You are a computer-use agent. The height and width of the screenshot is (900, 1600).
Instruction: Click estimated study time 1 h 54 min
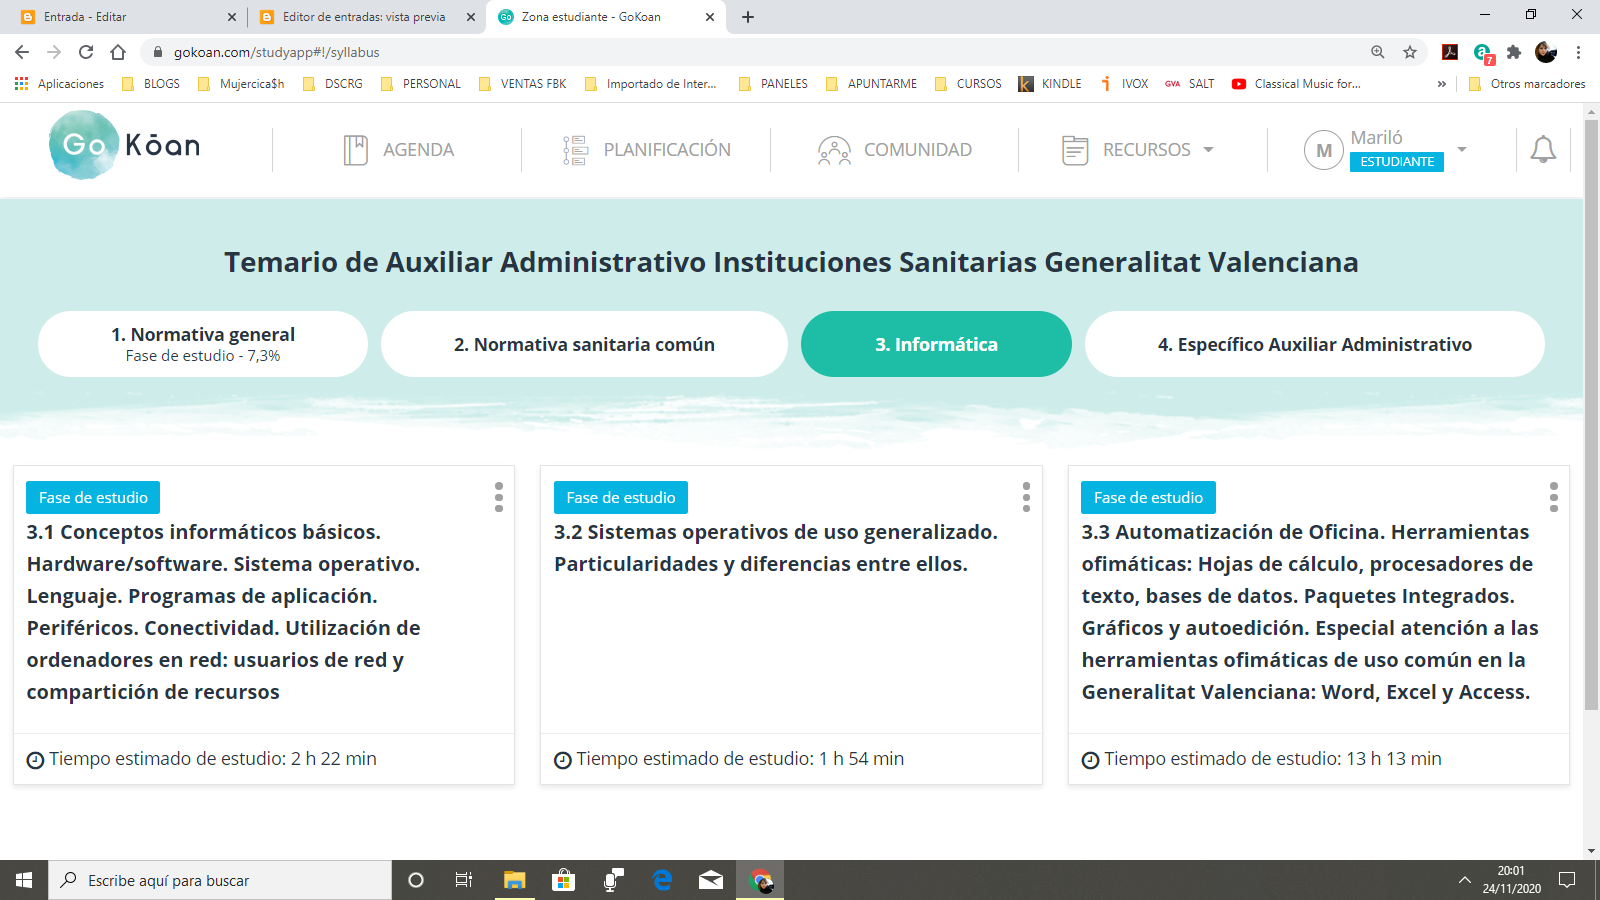[x=729, y=759]
